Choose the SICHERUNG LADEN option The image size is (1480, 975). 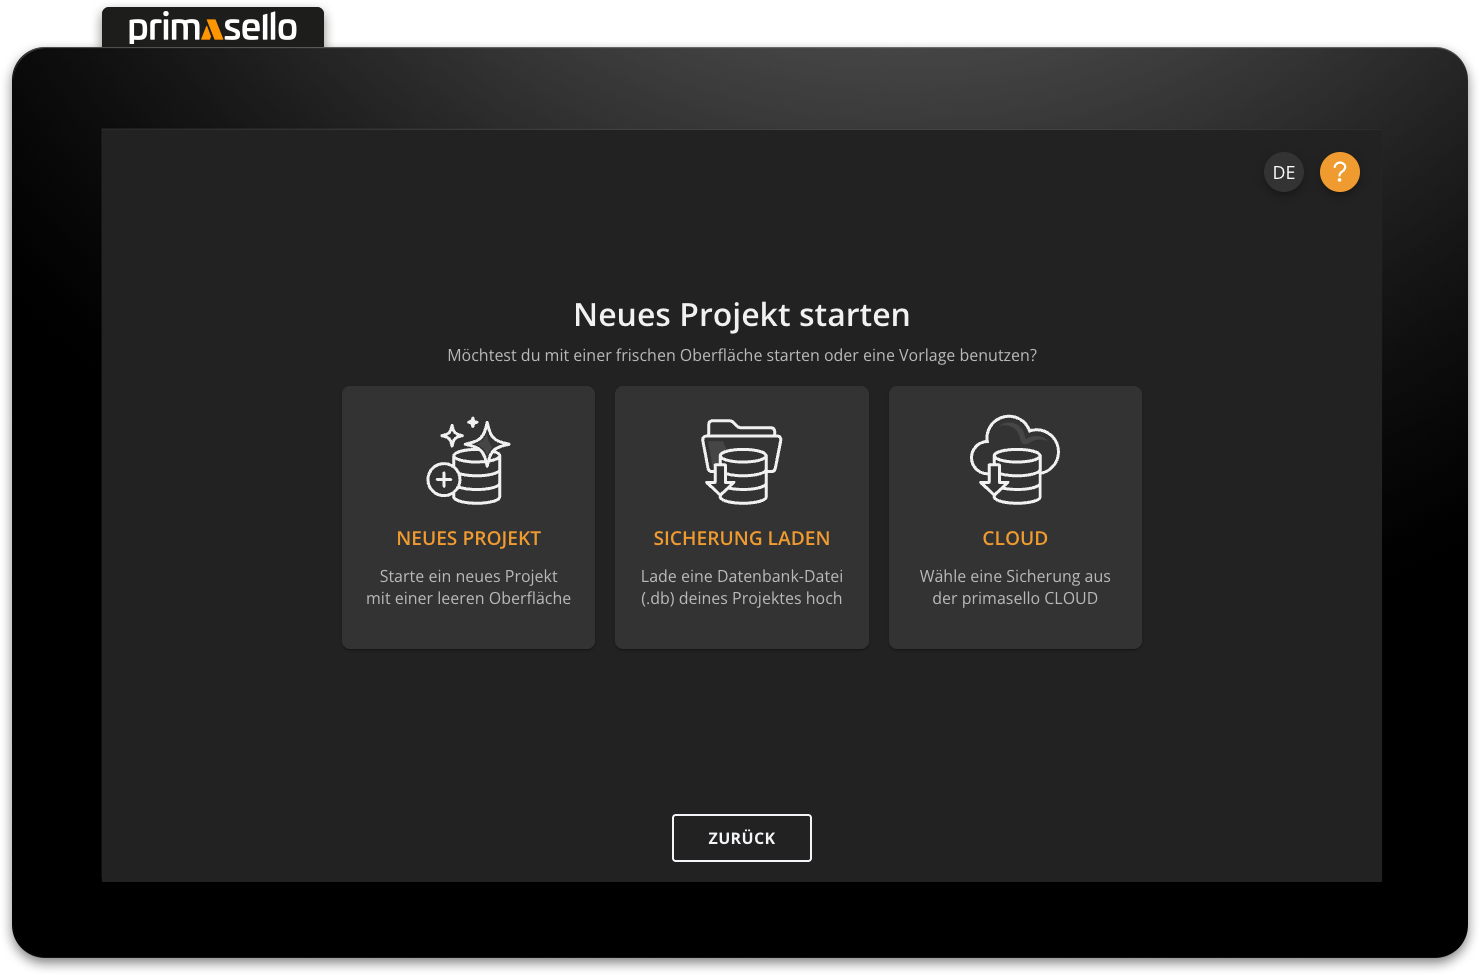click(741, 538)
